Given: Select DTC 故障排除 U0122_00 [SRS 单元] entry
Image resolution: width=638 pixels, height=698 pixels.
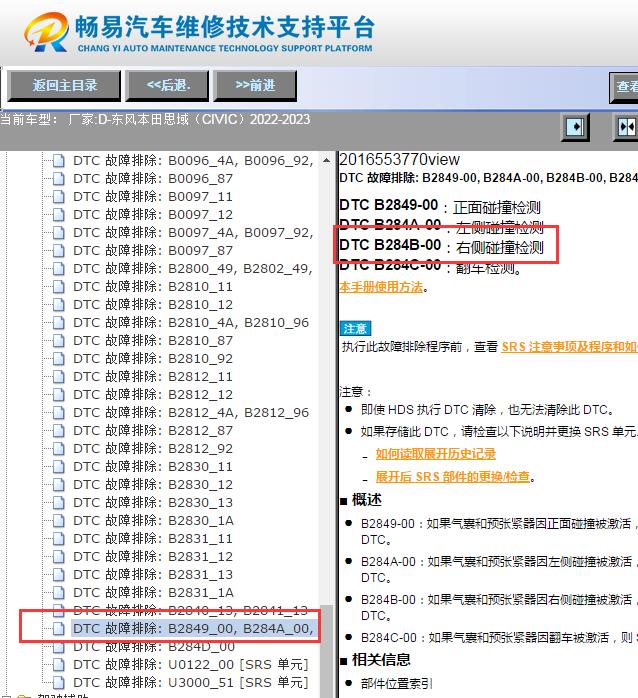Looking at the screenshot, I should [x=191, y=665].
